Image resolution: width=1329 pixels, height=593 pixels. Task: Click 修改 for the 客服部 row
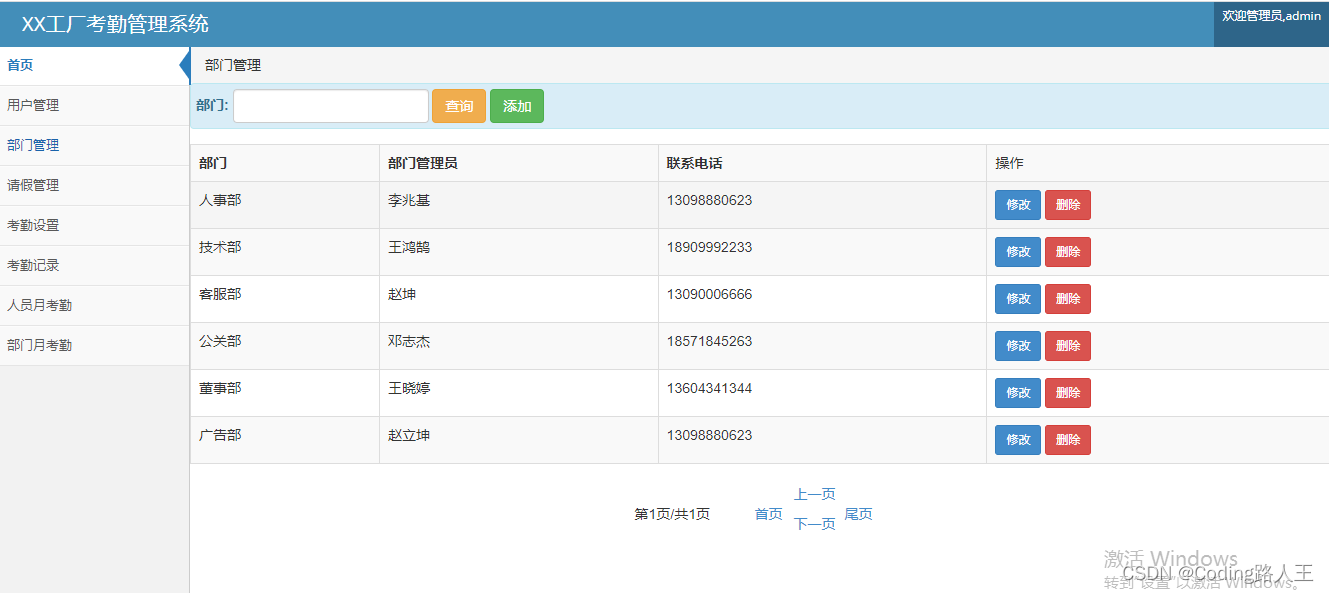[1017, 298]
